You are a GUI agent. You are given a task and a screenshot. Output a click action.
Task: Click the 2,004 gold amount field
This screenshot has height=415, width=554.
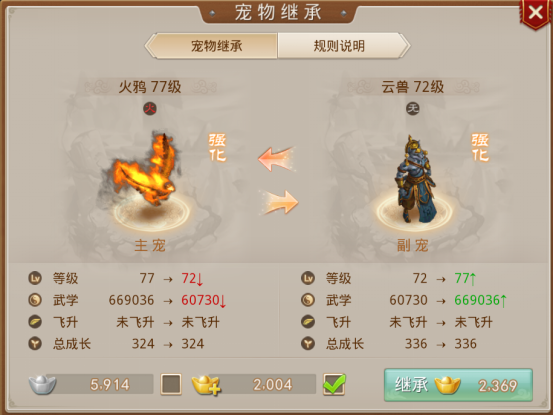pos(265,384)
